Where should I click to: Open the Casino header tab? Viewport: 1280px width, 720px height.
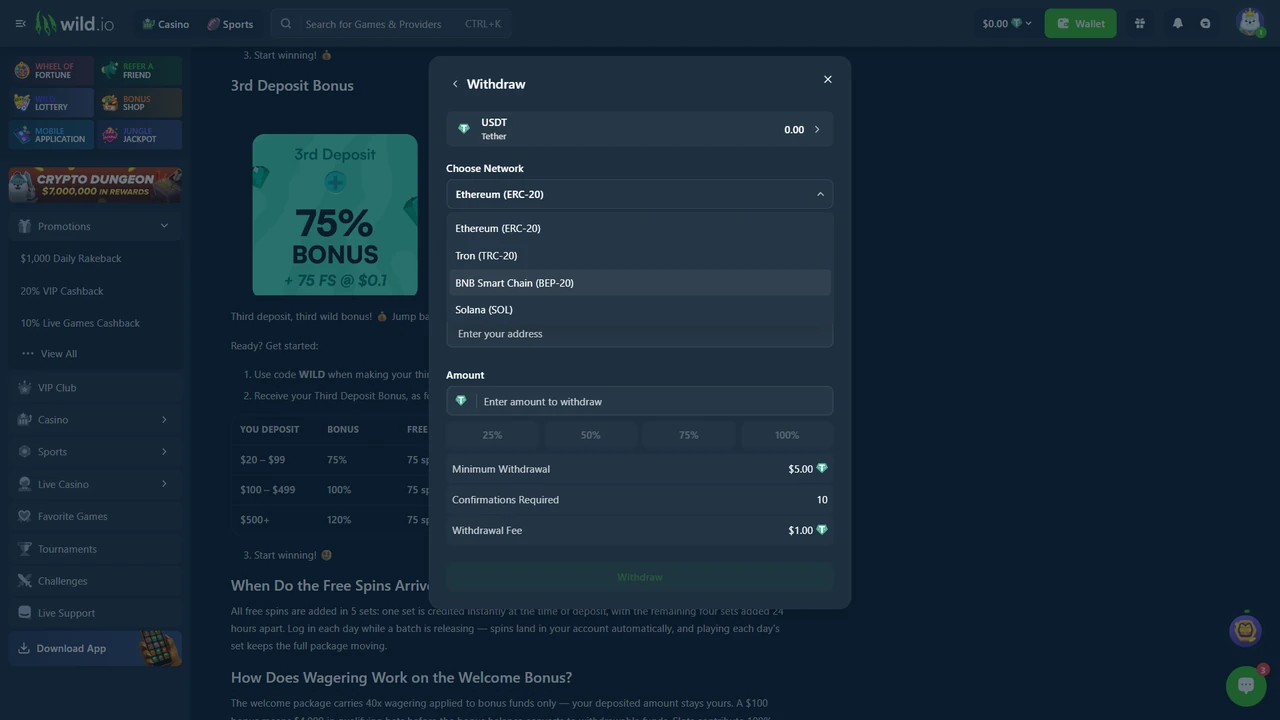165,23
